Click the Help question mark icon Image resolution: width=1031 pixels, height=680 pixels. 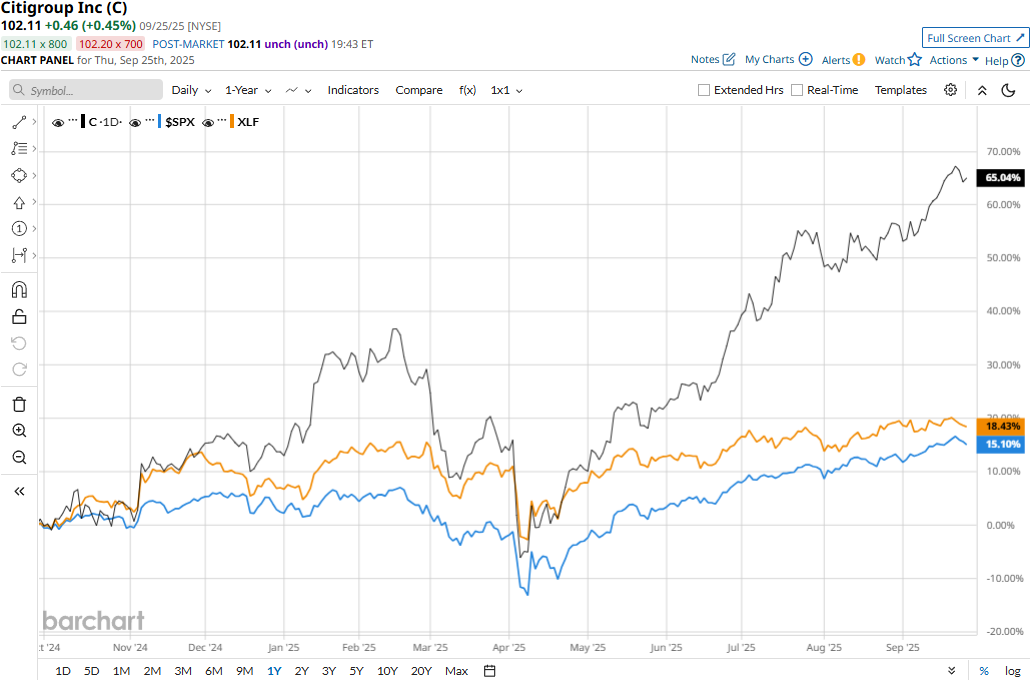pos(1018,61)
